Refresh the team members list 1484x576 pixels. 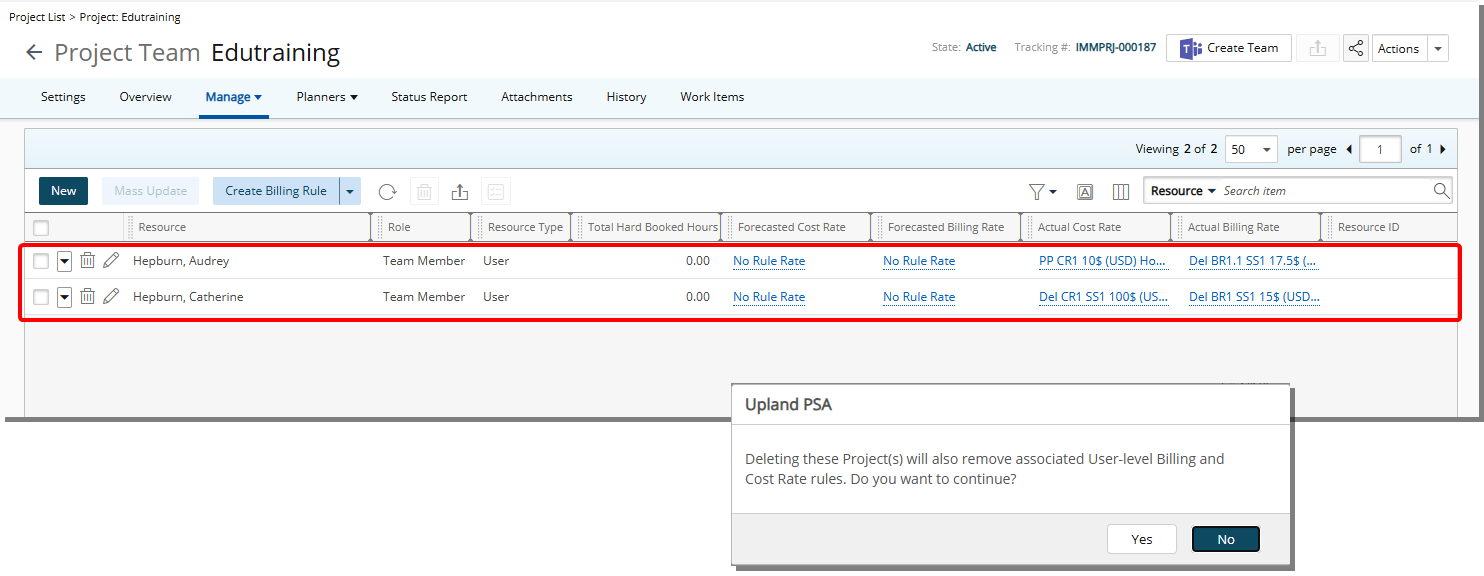(387, 191)
